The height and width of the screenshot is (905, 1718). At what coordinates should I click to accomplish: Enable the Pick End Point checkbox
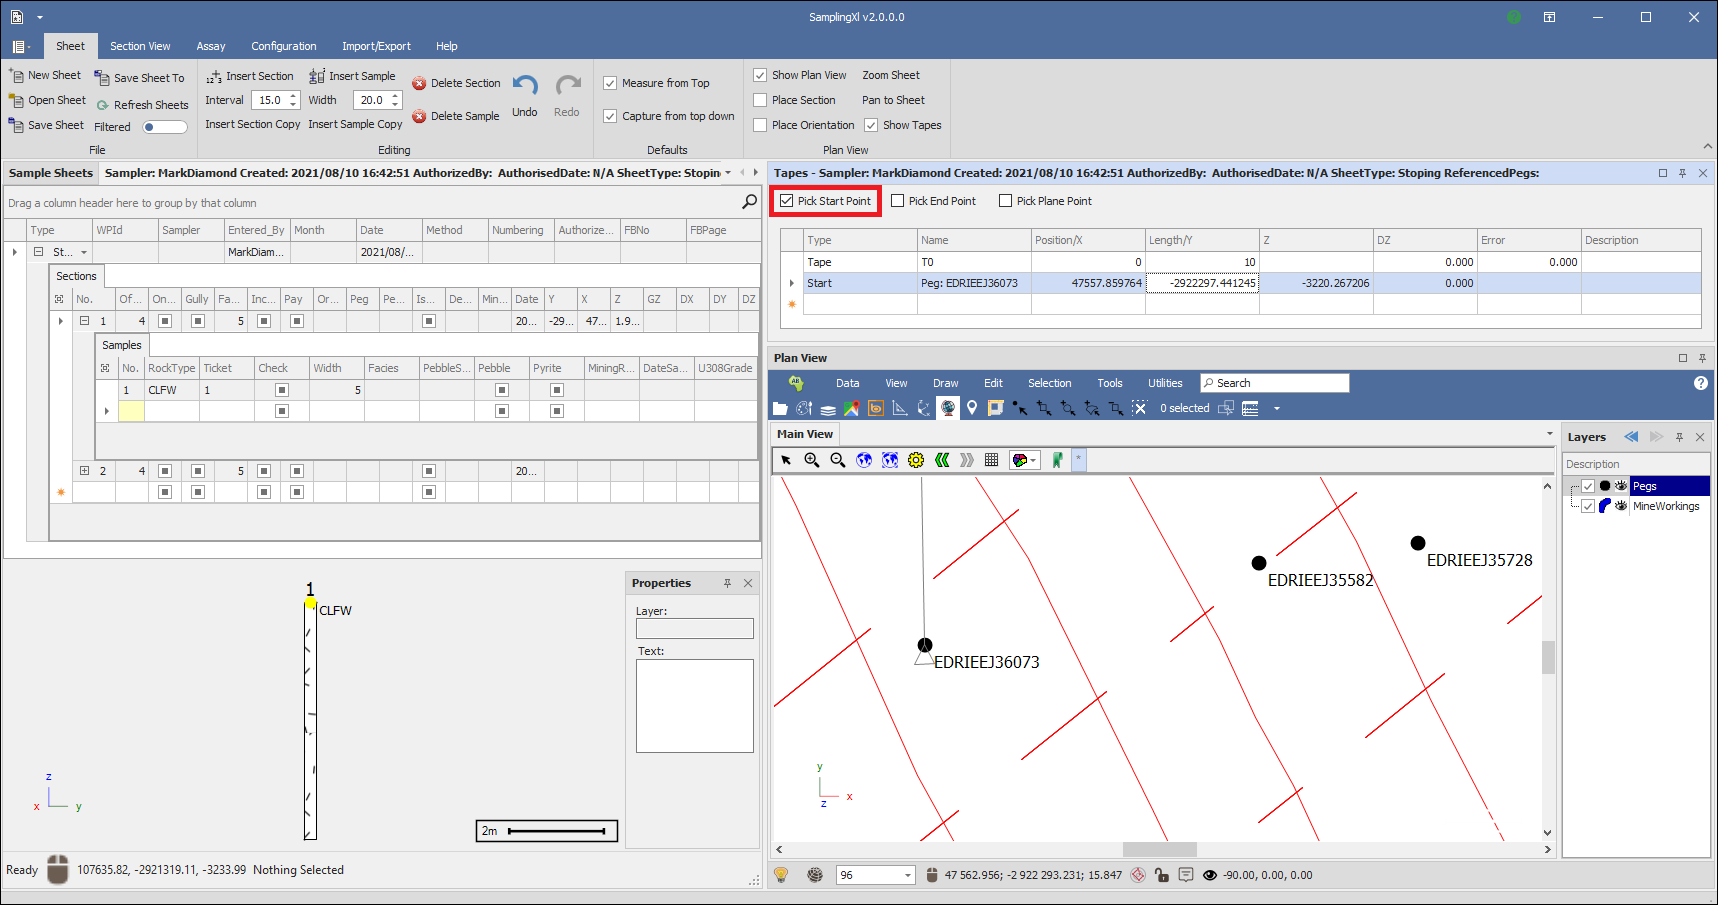[898, 201]
